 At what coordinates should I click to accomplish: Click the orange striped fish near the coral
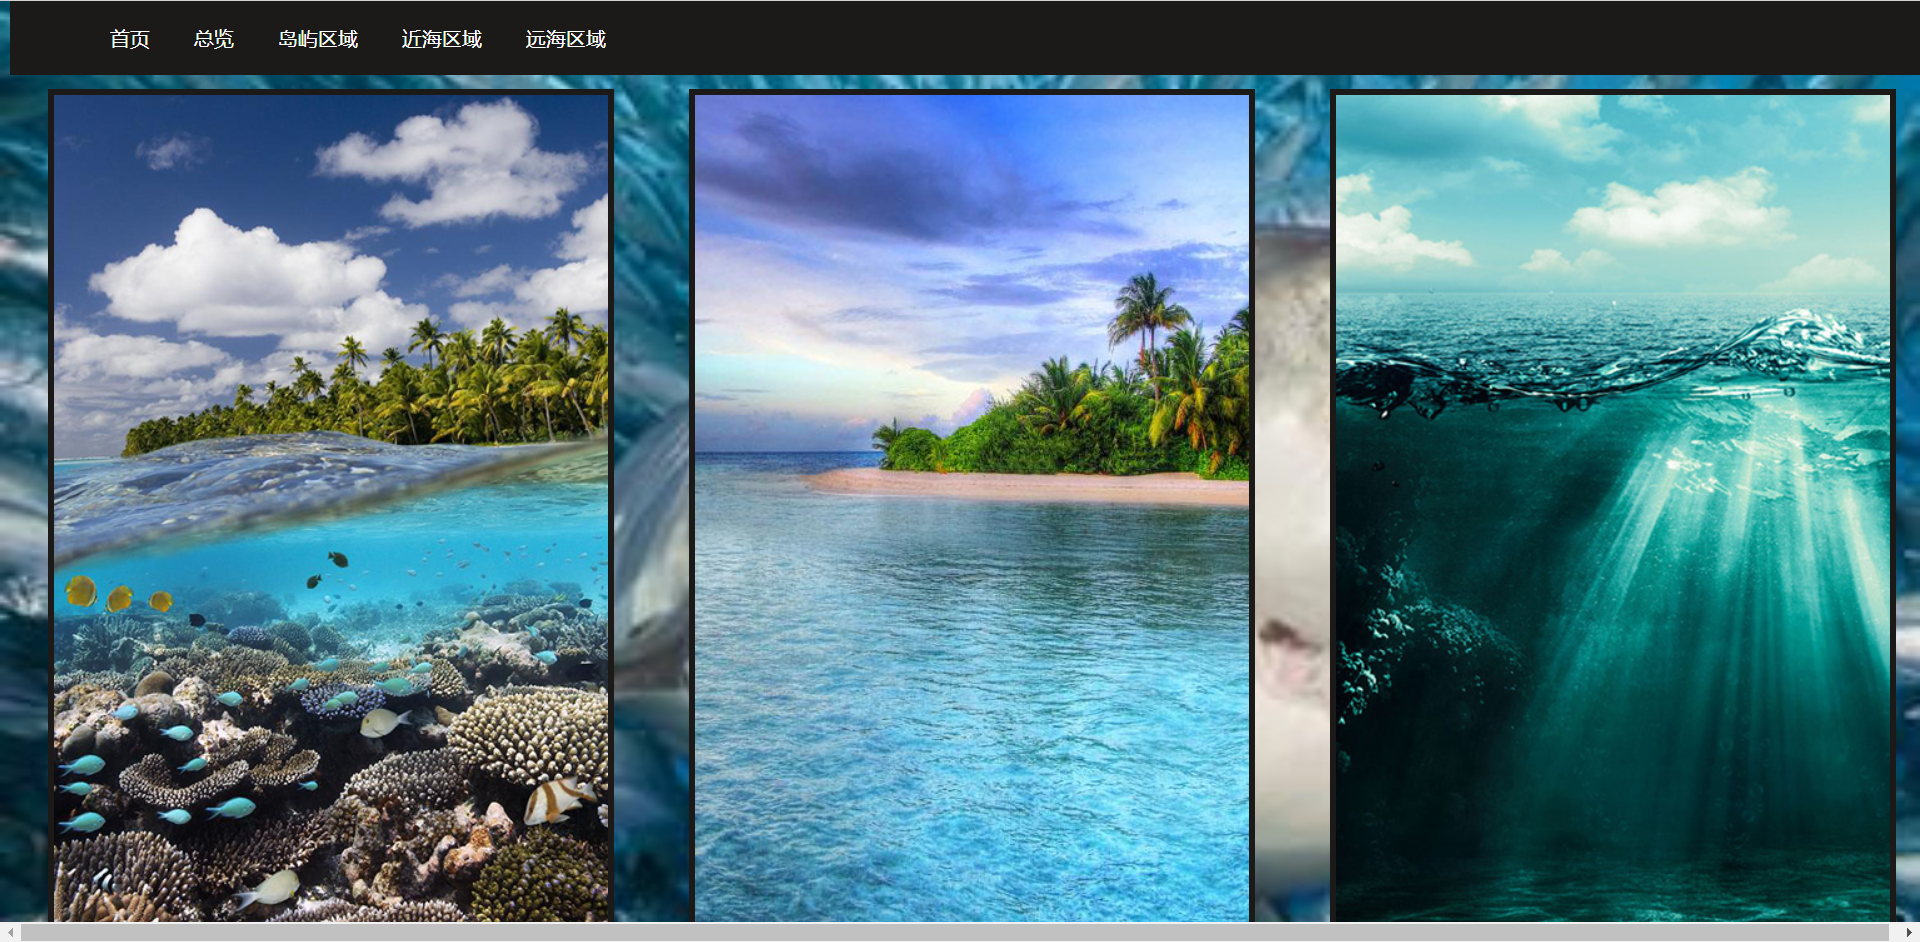coord(560,799)
